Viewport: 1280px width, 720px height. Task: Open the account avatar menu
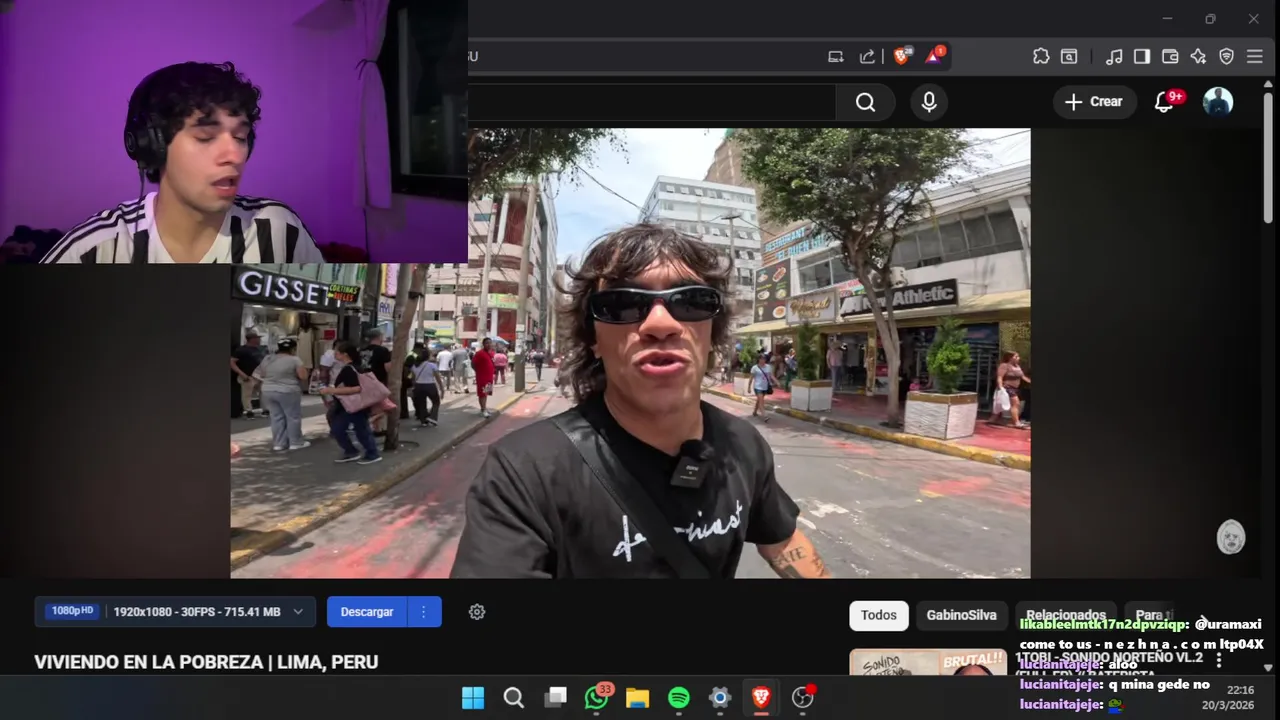click(1217, 102)
